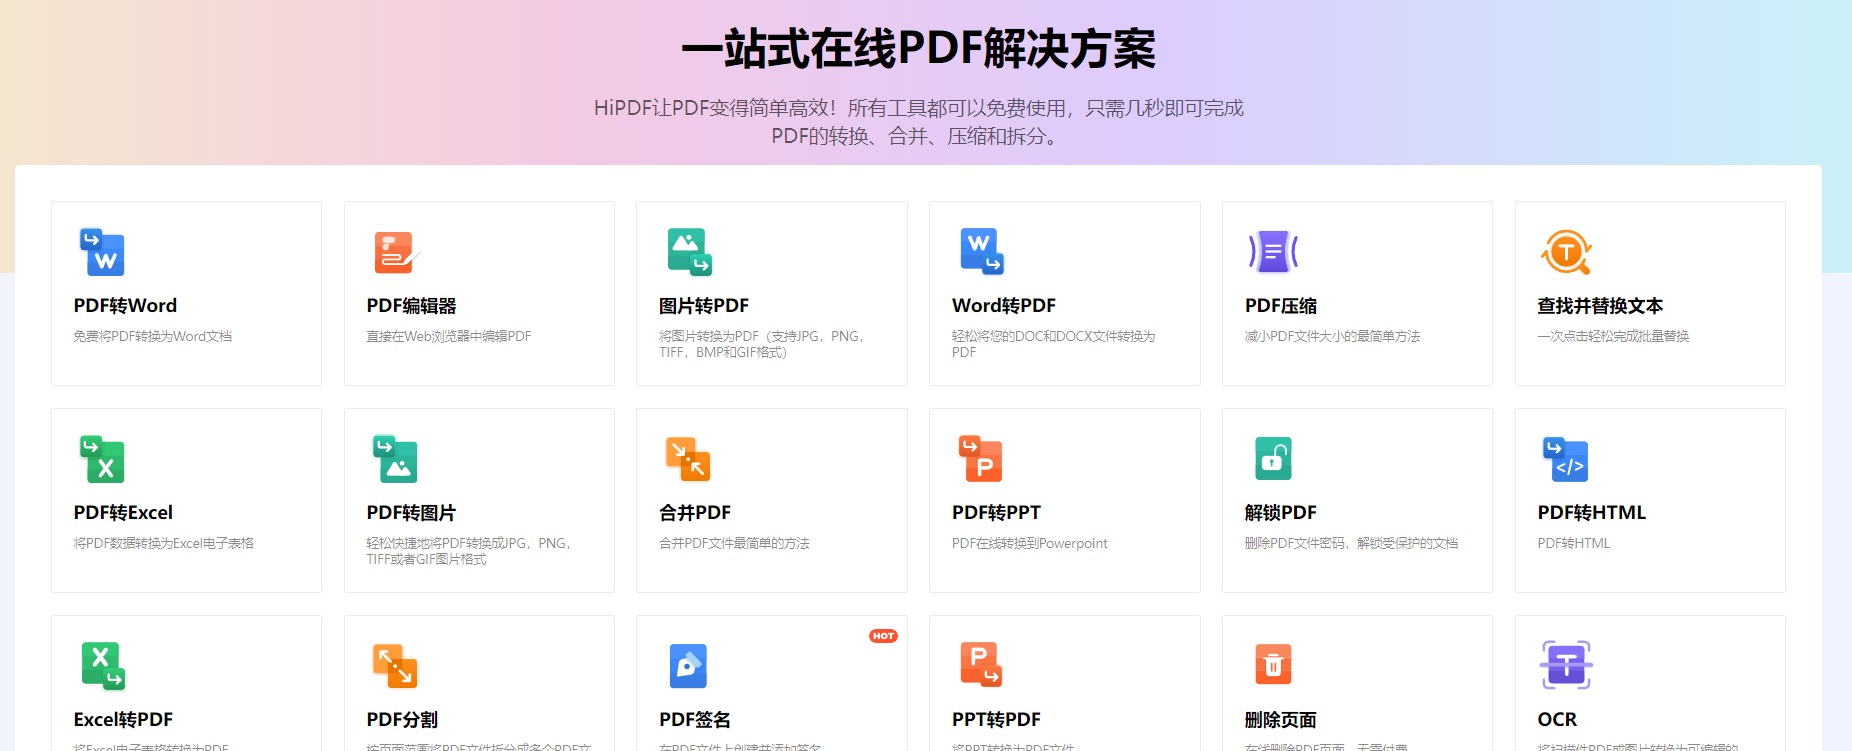Screen dimensions: 1852x751
Task: Go to PDF签名 tool title
Action: point(695,719)
